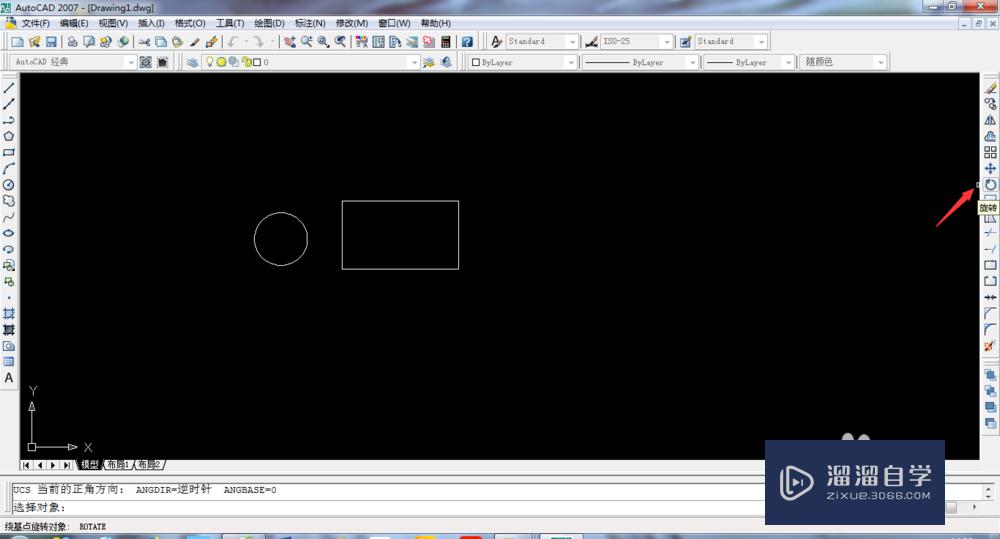Viewport: 1000px width, 539px height.
Task: Toggle layer 0 freeze sun icon
Action: point(221,62)
